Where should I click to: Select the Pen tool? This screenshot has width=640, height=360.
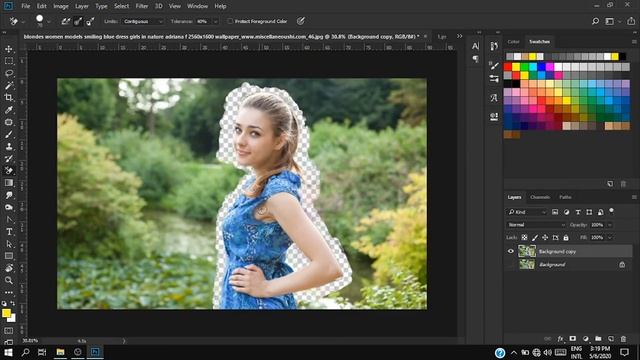click(9, 220)
